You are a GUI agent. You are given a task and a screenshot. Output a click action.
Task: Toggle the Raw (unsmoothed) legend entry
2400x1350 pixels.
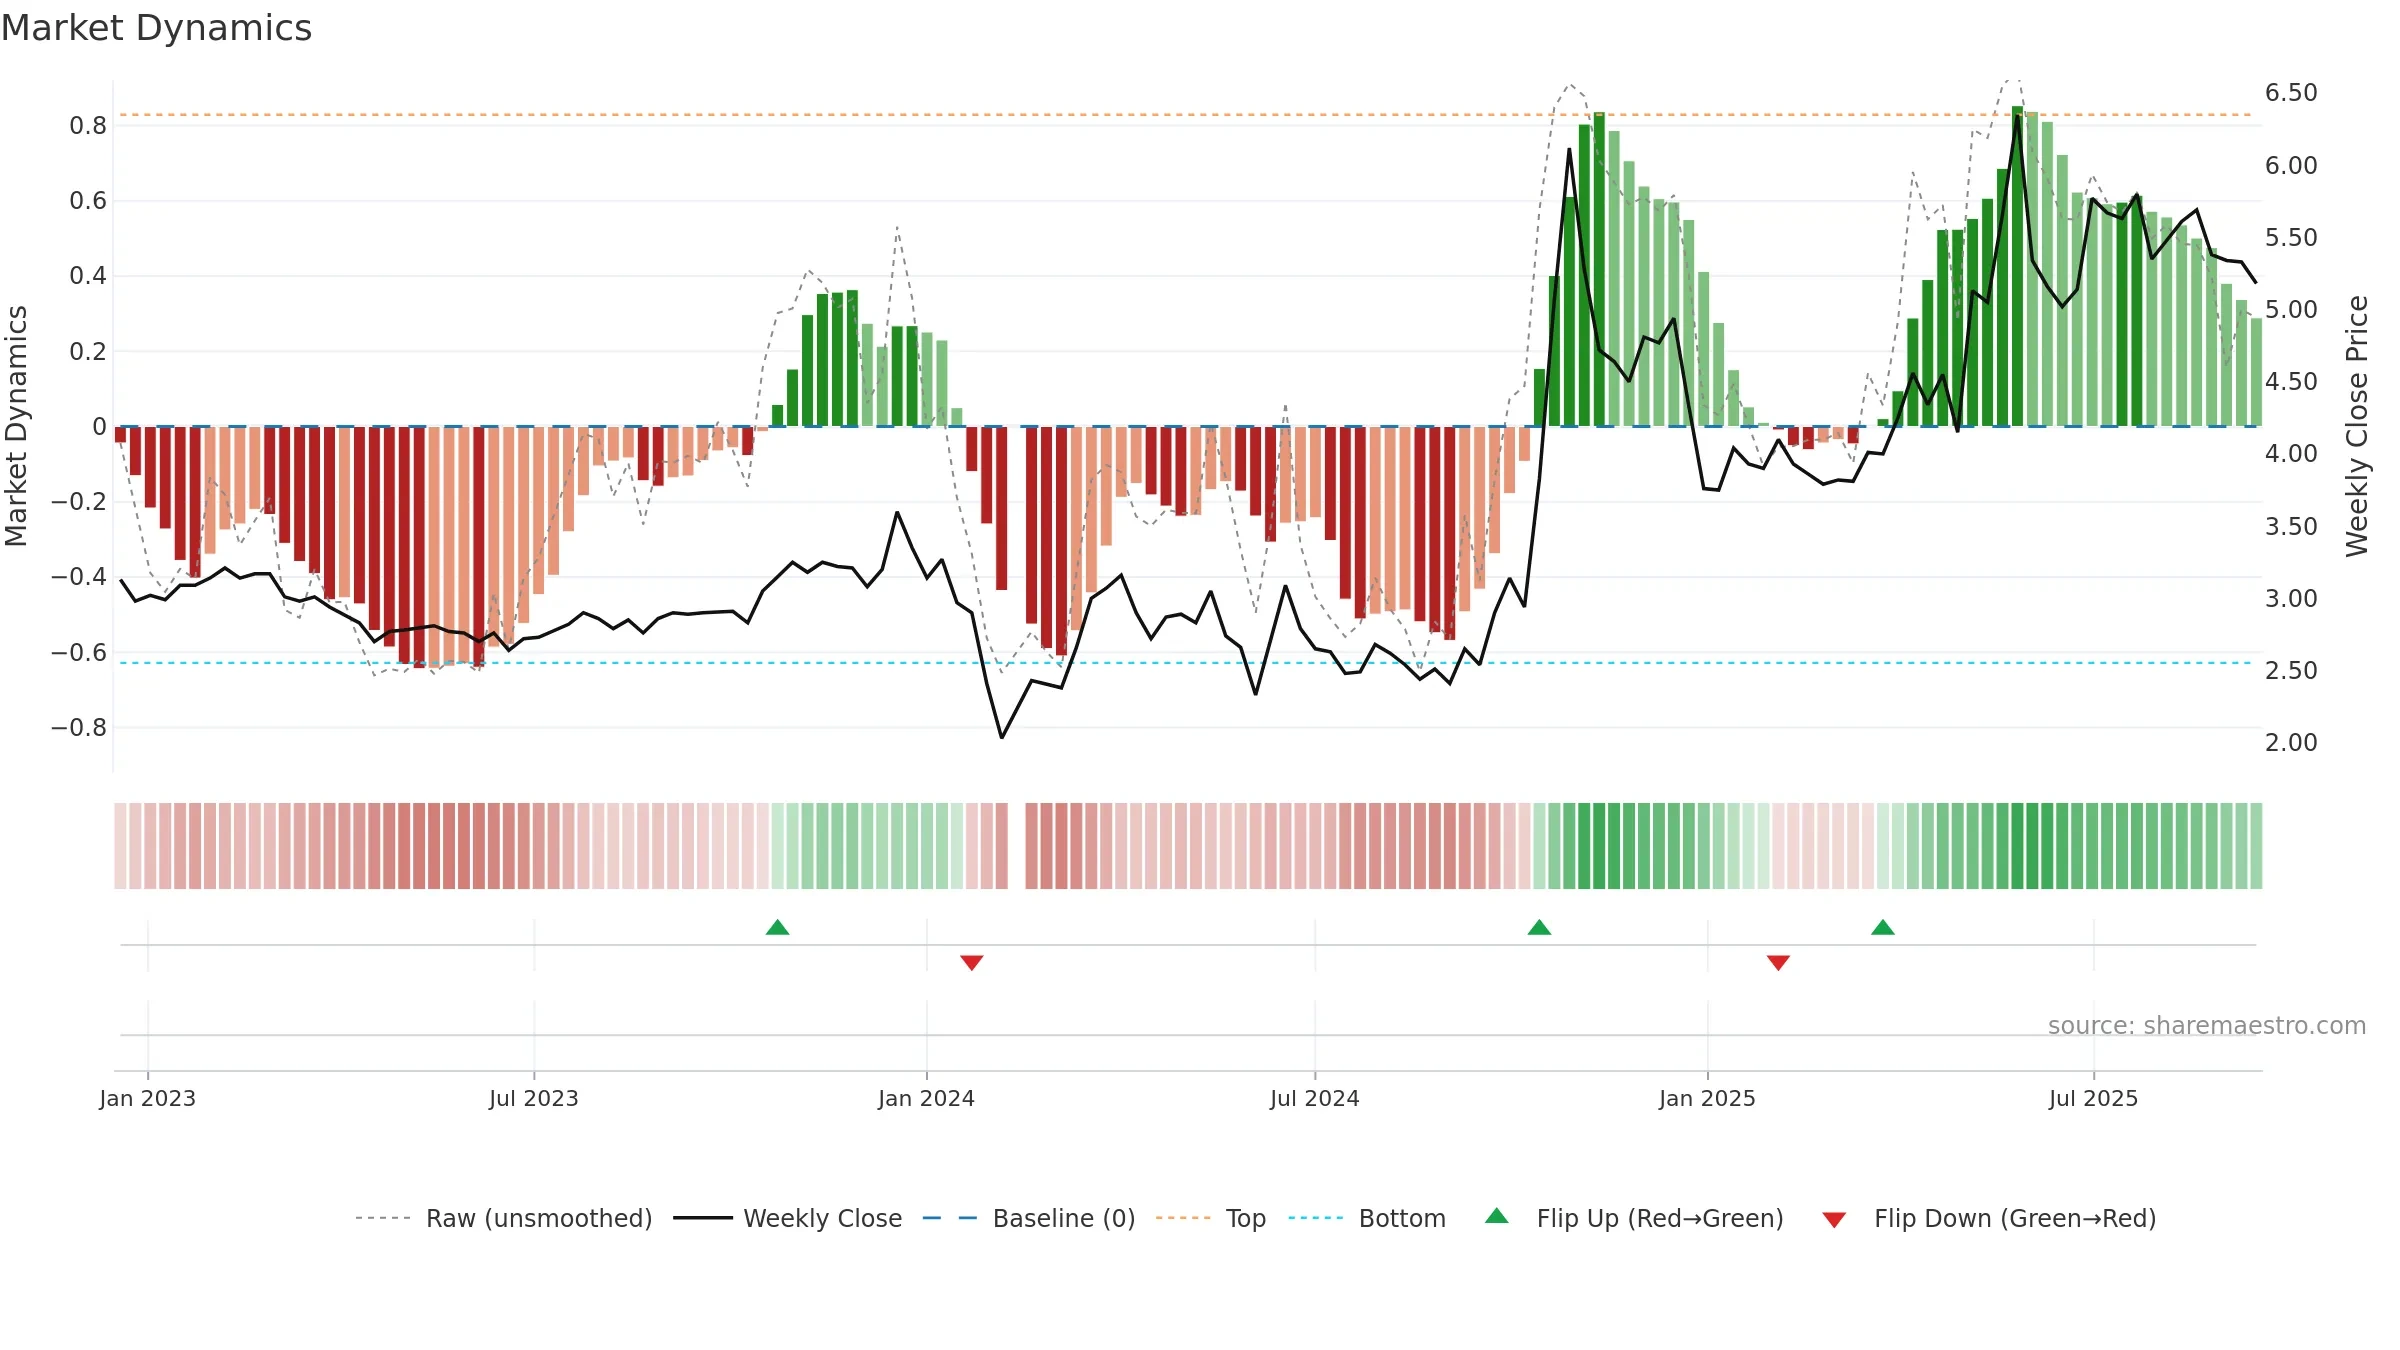pos(503,1218)
